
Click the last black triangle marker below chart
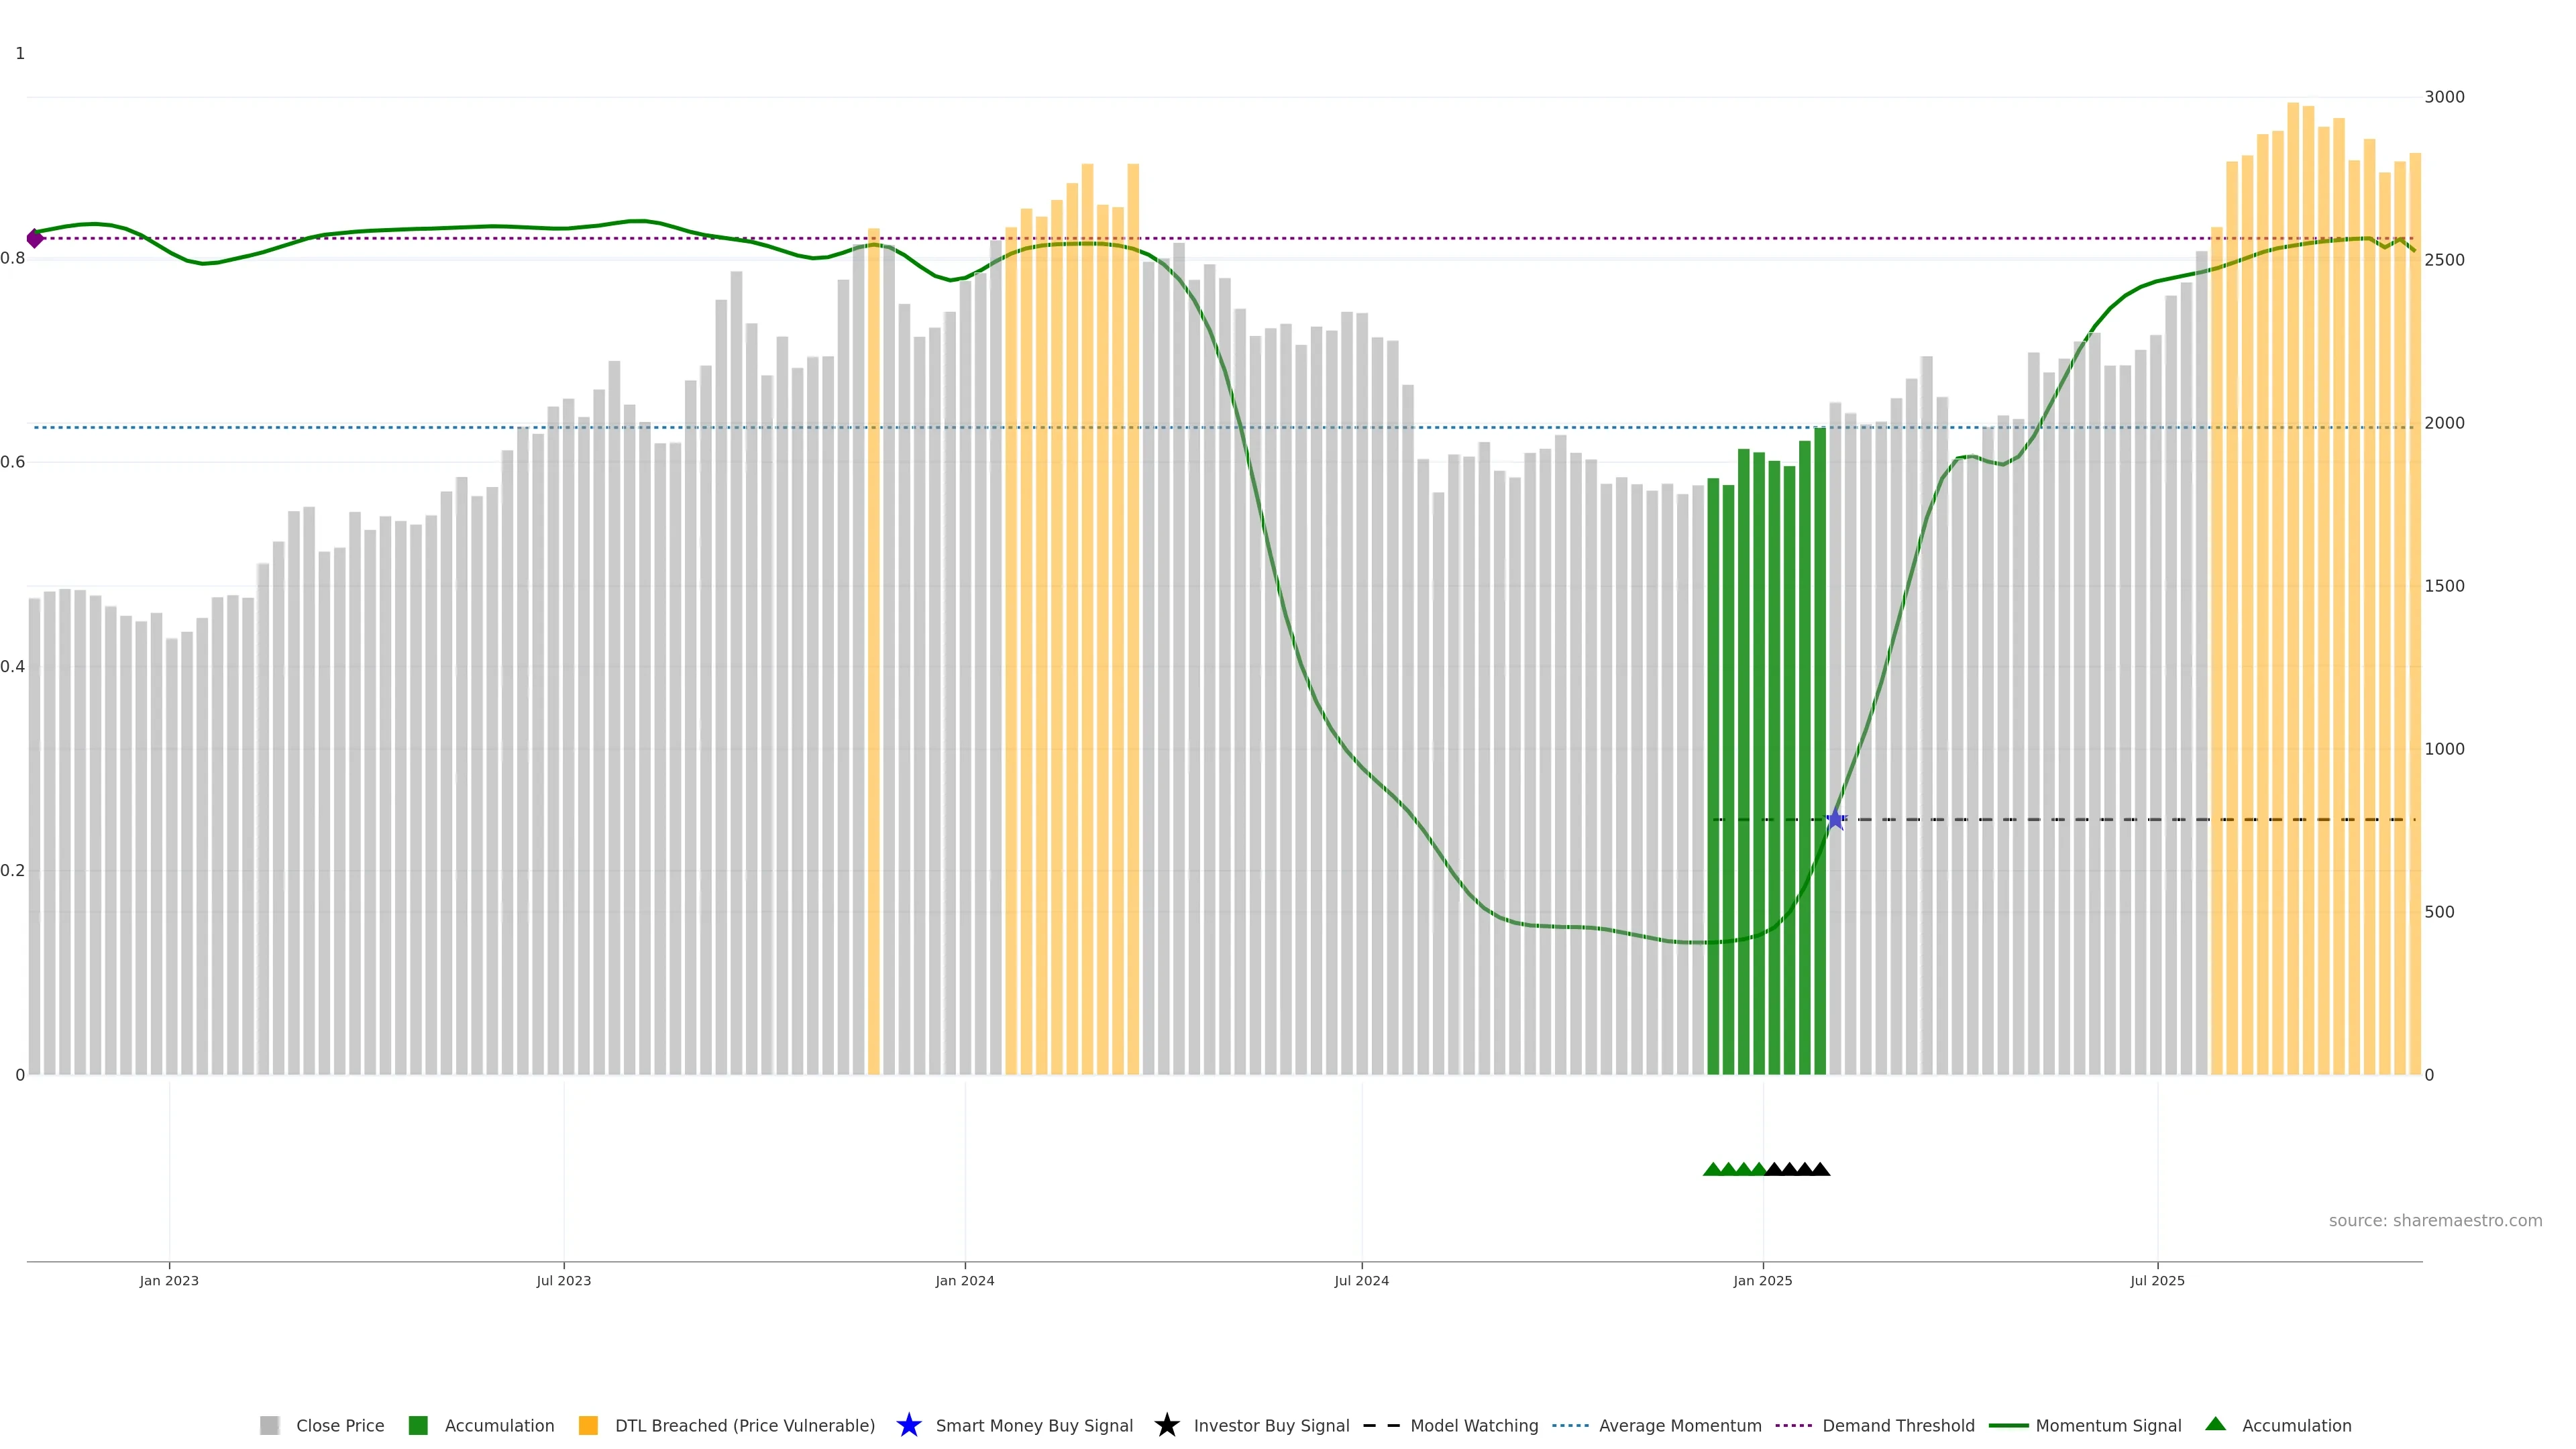[x=1820, y=1169]
